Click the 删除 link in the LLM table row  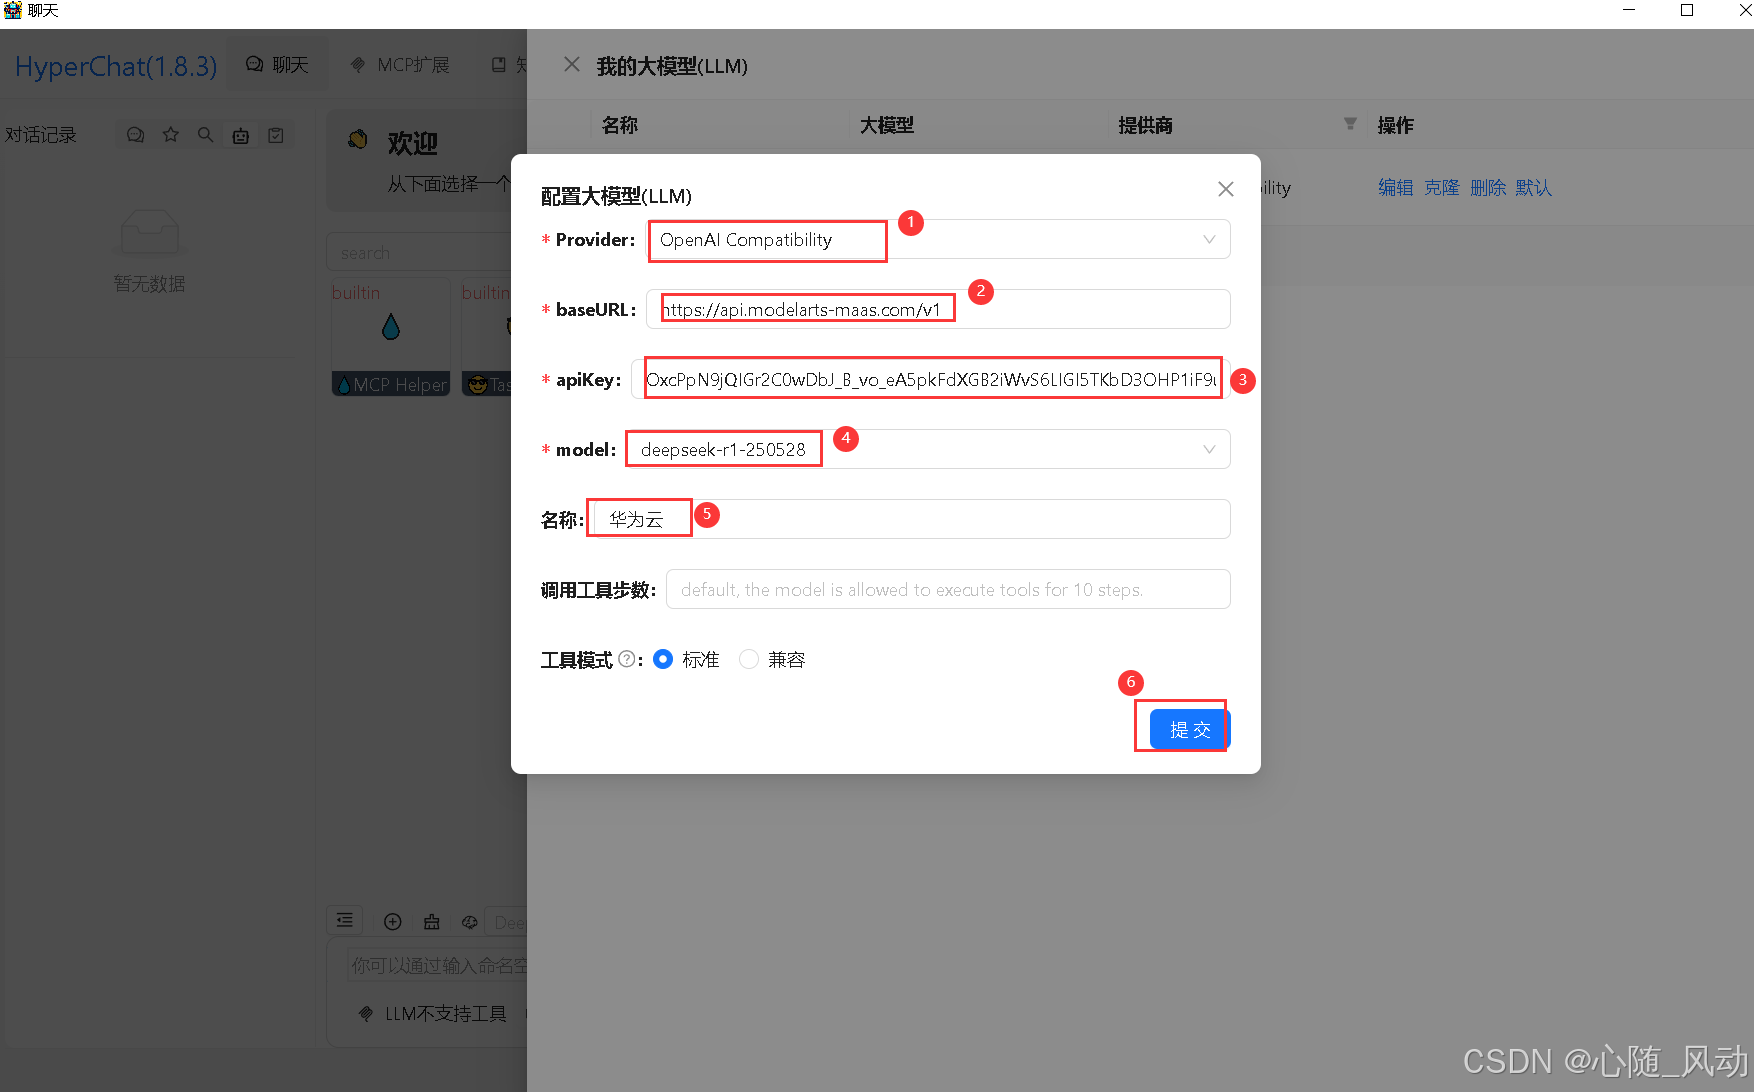click(1488, 187)
